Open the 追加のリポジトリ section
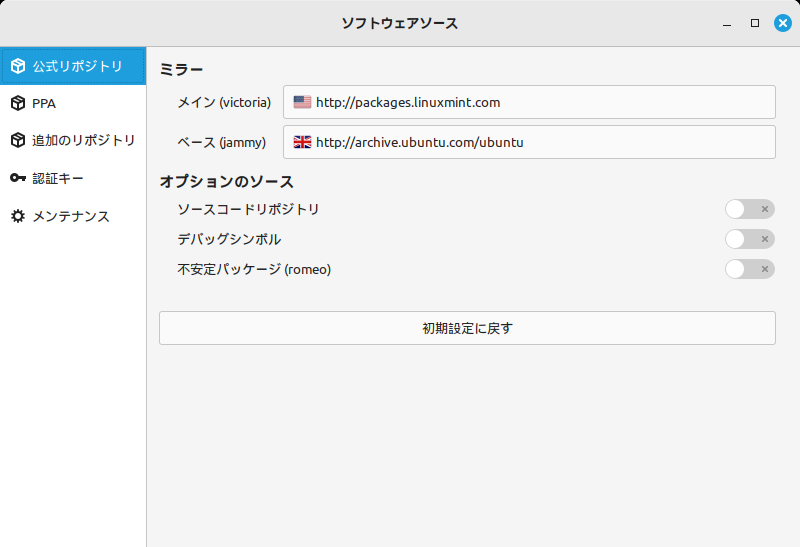The height and width of the screenshot is (547, 800). coord(73,140)
